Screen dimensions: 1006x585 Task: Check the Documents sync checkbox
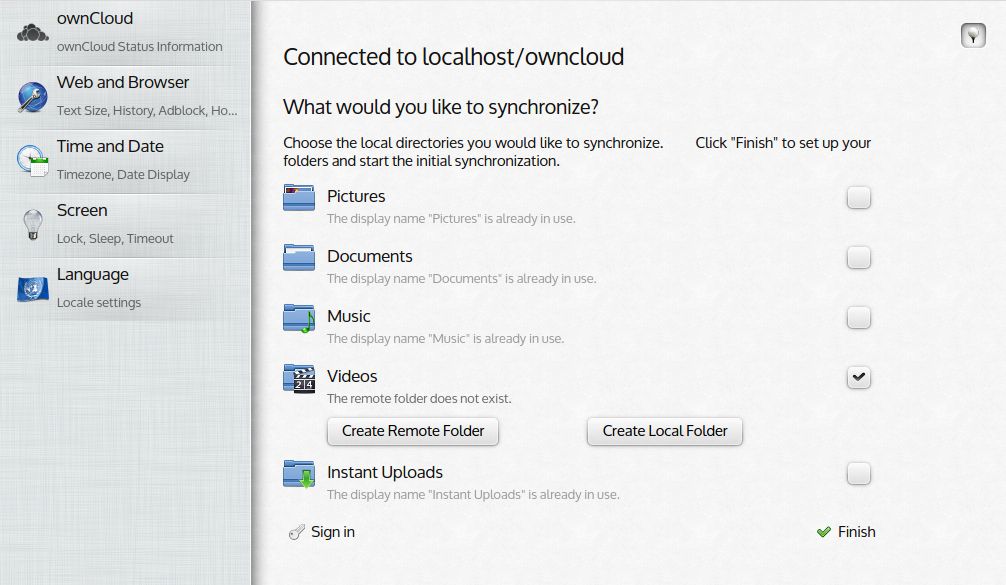[x=858, y=257]
